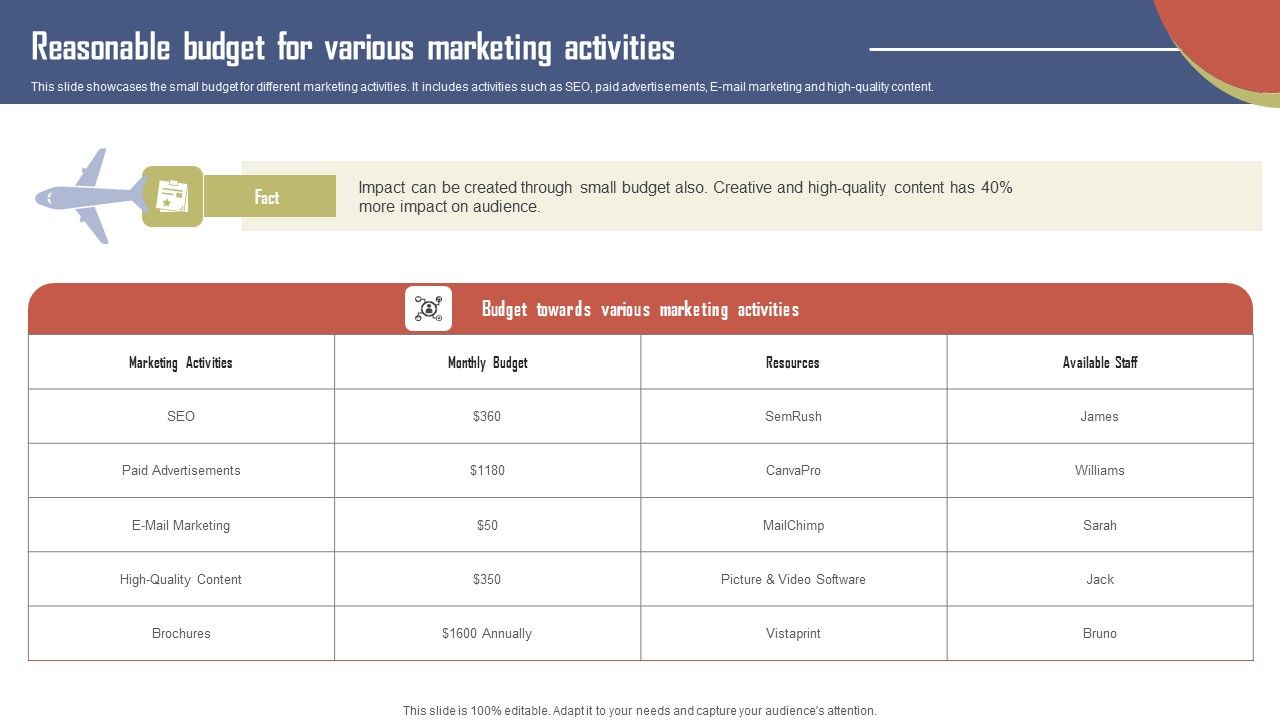This screenshot has width=1280, height=720.
Task: Click the Vistaprint resource cell
Action: pos(793,633)
